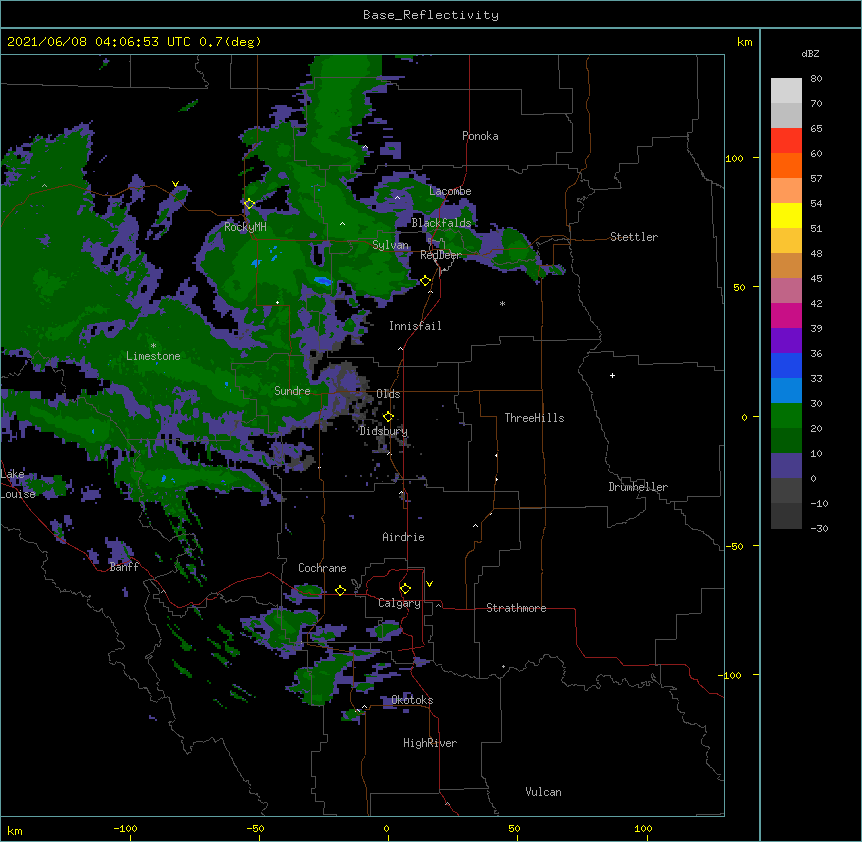Select the 65 dBZ red color swatch
Viewport: 862px width, 842px height.
click(786, 141)
